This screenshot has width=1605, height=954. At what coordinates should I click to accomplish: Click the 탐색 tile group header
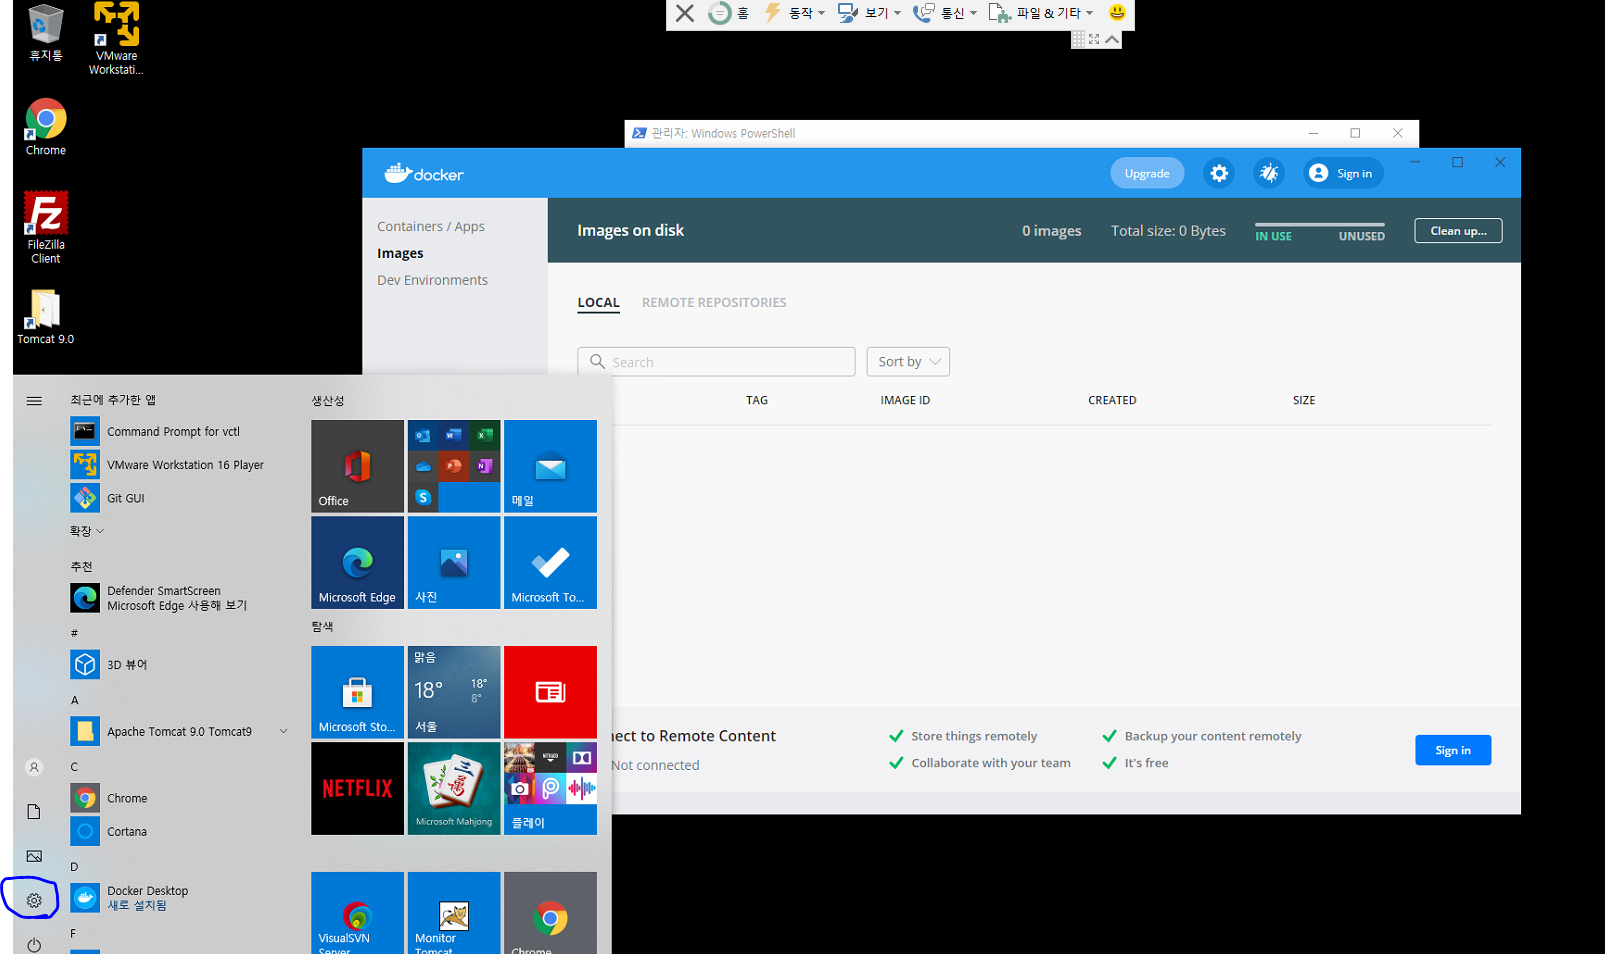(322, 626)
